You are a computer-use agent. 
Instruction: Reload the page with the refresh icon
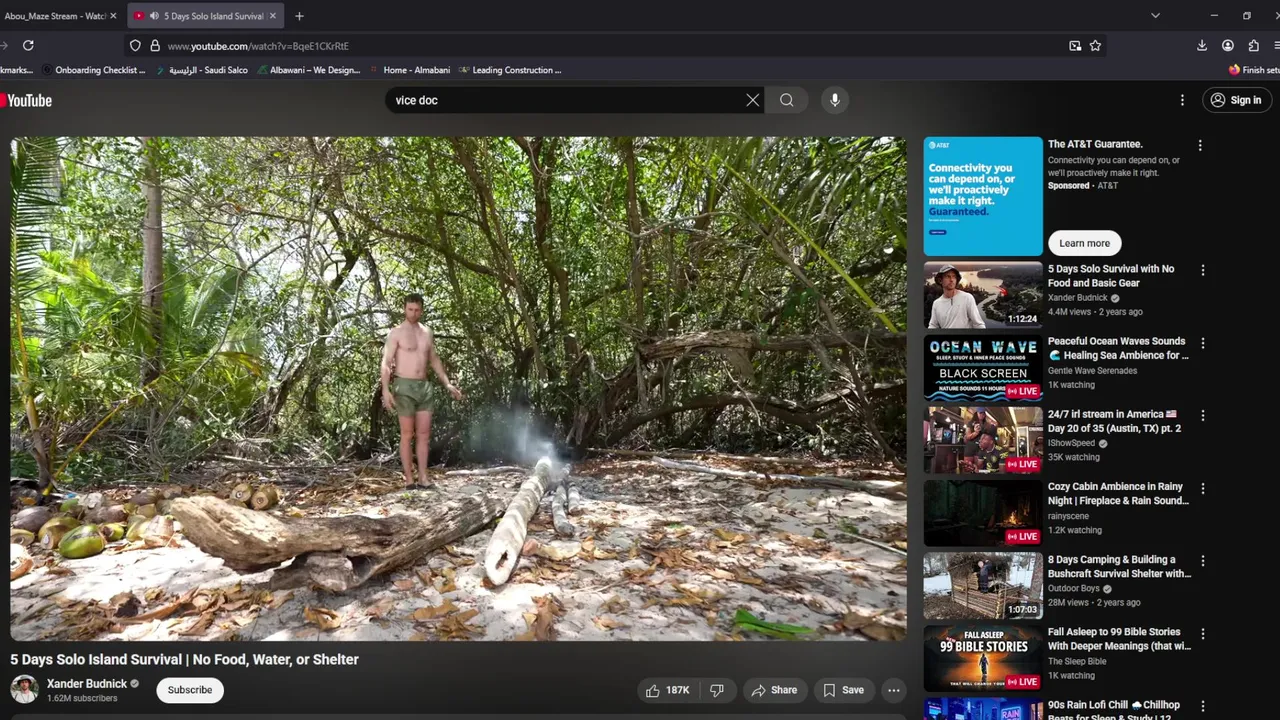coord(28,45)
